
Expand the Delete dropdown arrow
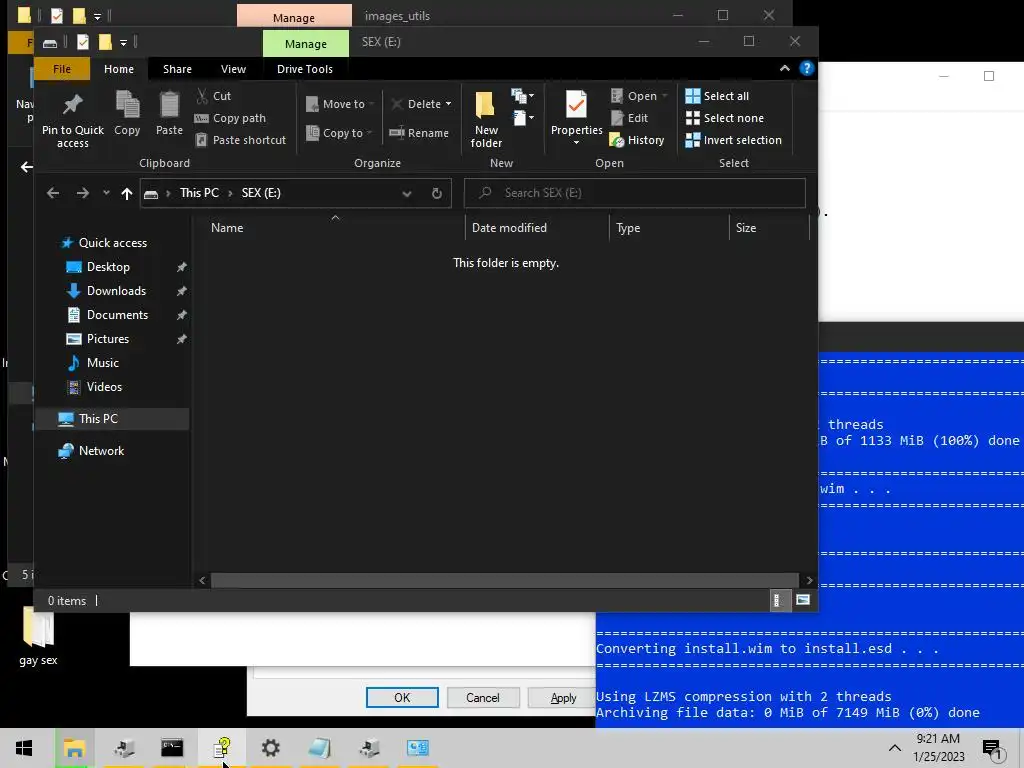click(x=449, y=104)
